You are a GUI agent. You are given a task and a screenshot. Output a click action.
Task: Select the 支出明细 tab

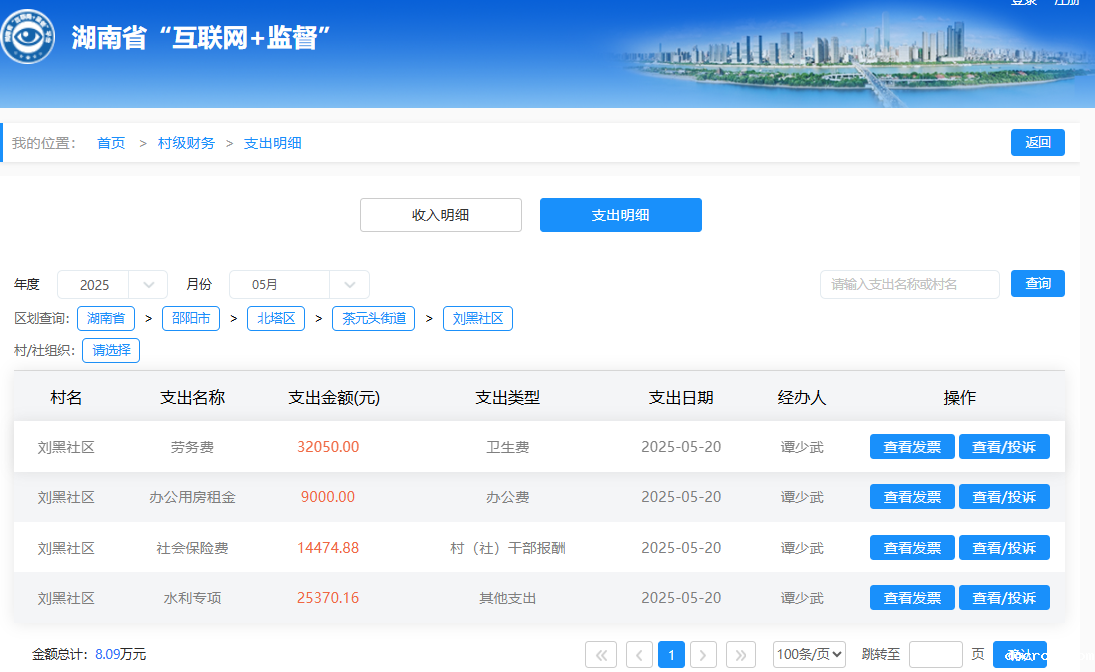point(620,215)
